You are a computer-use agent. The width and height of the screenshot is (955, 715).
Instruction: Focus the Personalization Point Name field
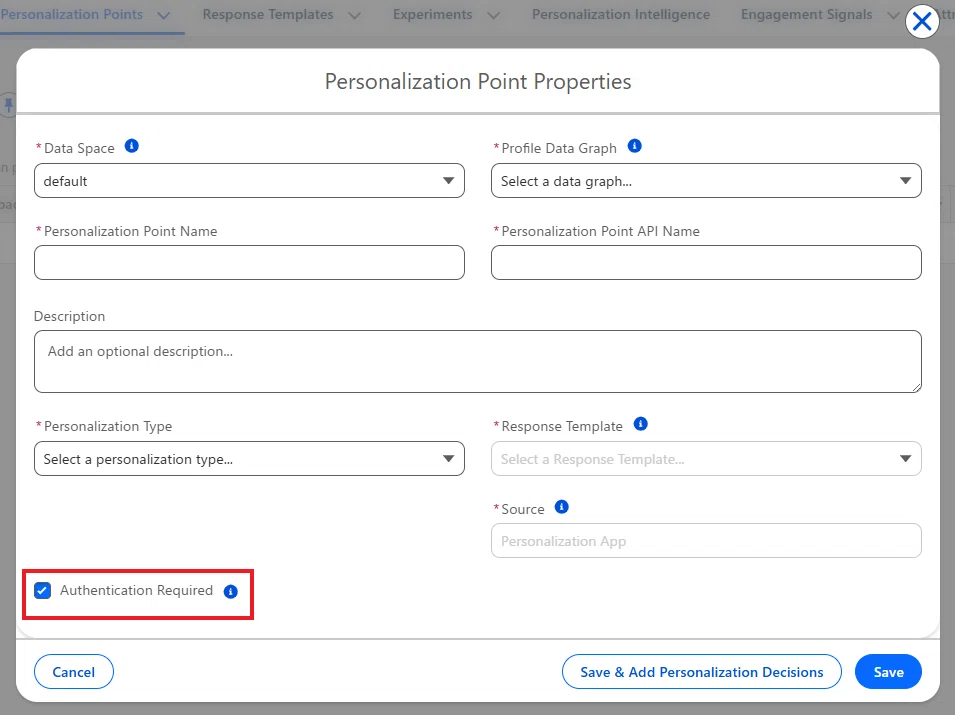point(249,262)
